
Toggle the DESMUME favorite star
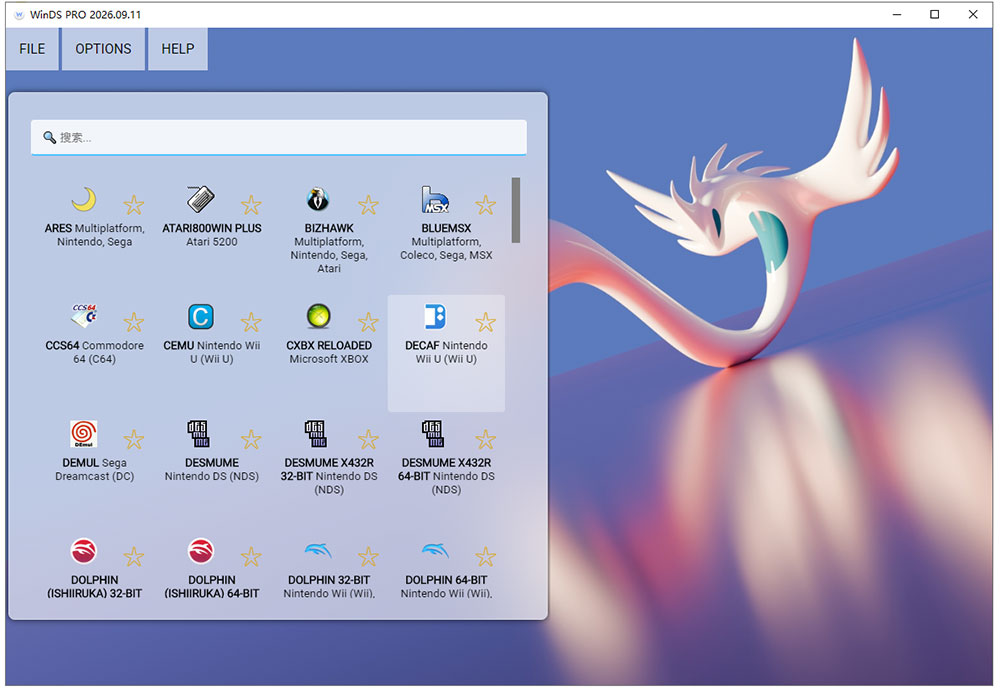coord(251,440)
